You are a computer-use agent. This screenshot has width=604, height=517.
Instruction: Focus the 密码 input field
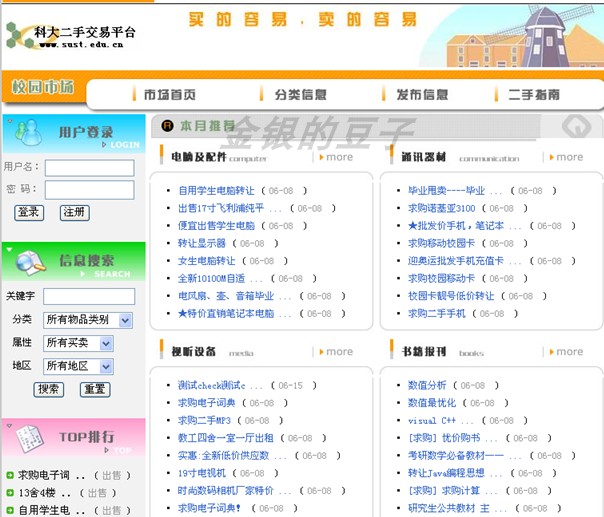[x=89, y=190]
